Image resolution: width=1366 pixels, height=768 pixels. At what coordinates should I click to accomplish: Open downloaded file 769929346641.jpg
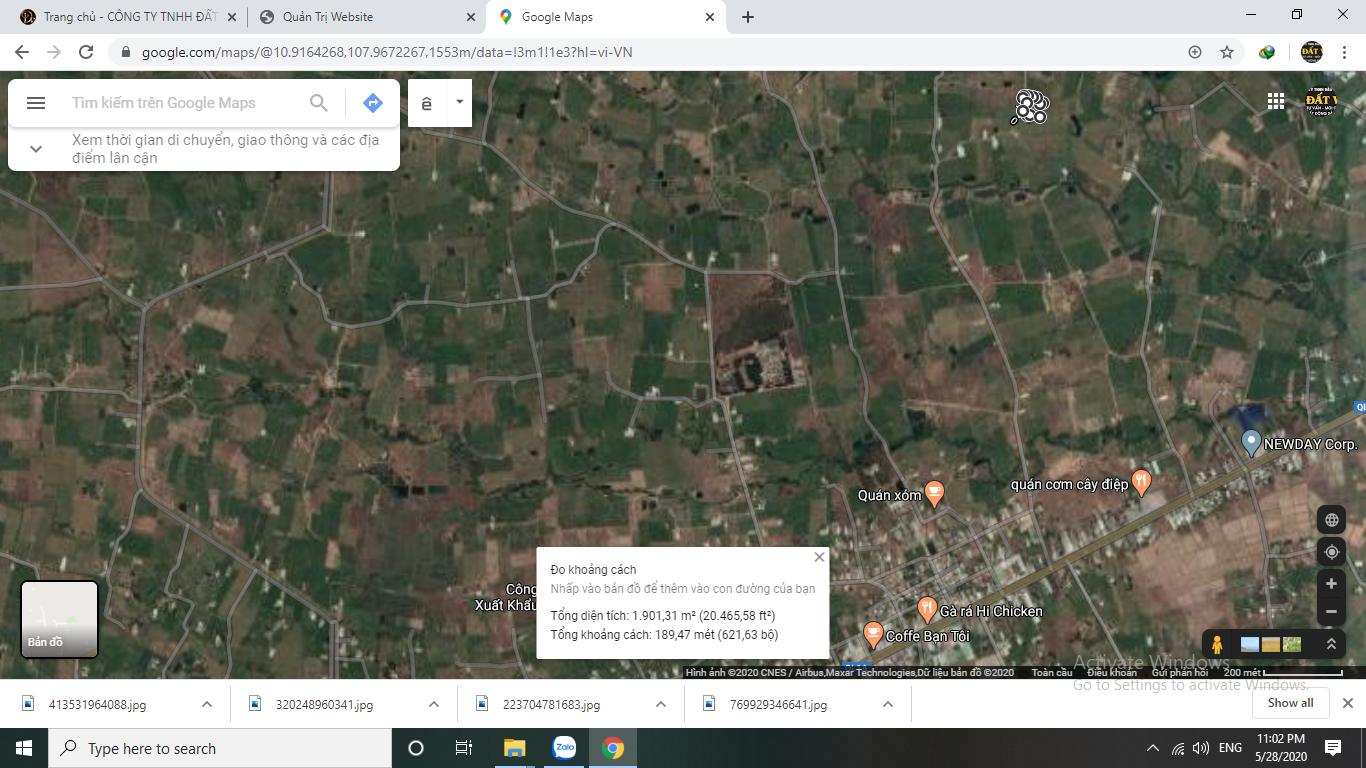point(779,704)
